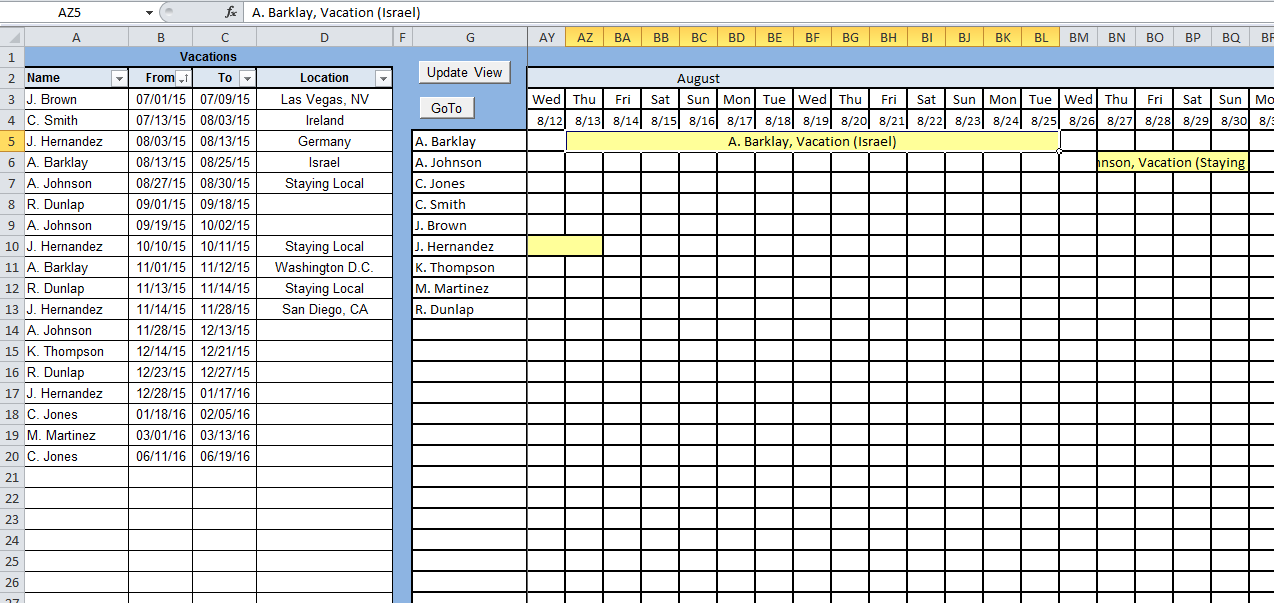Click the Update View button

point(464,72)
